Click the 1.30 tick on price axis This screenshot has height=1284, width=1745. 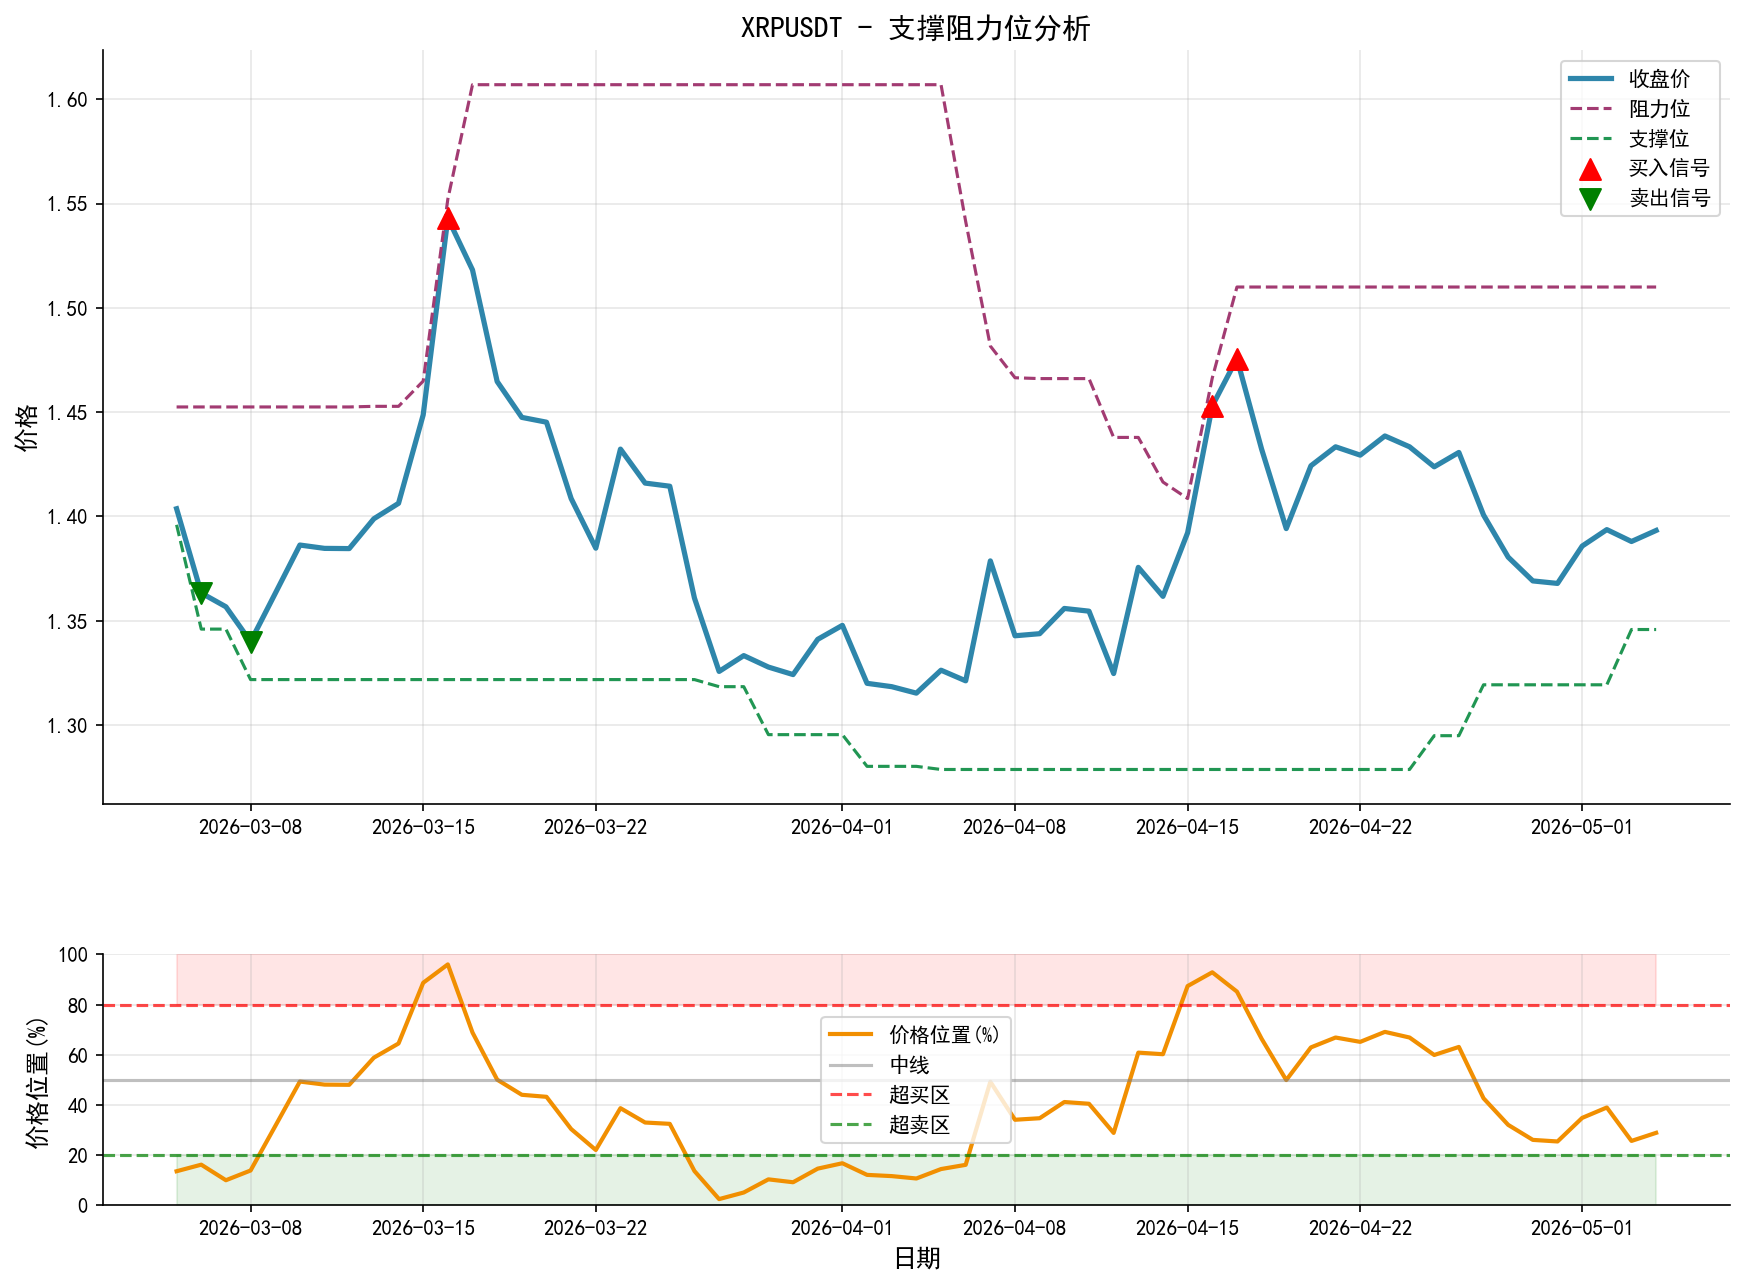(x=68, y=725)
